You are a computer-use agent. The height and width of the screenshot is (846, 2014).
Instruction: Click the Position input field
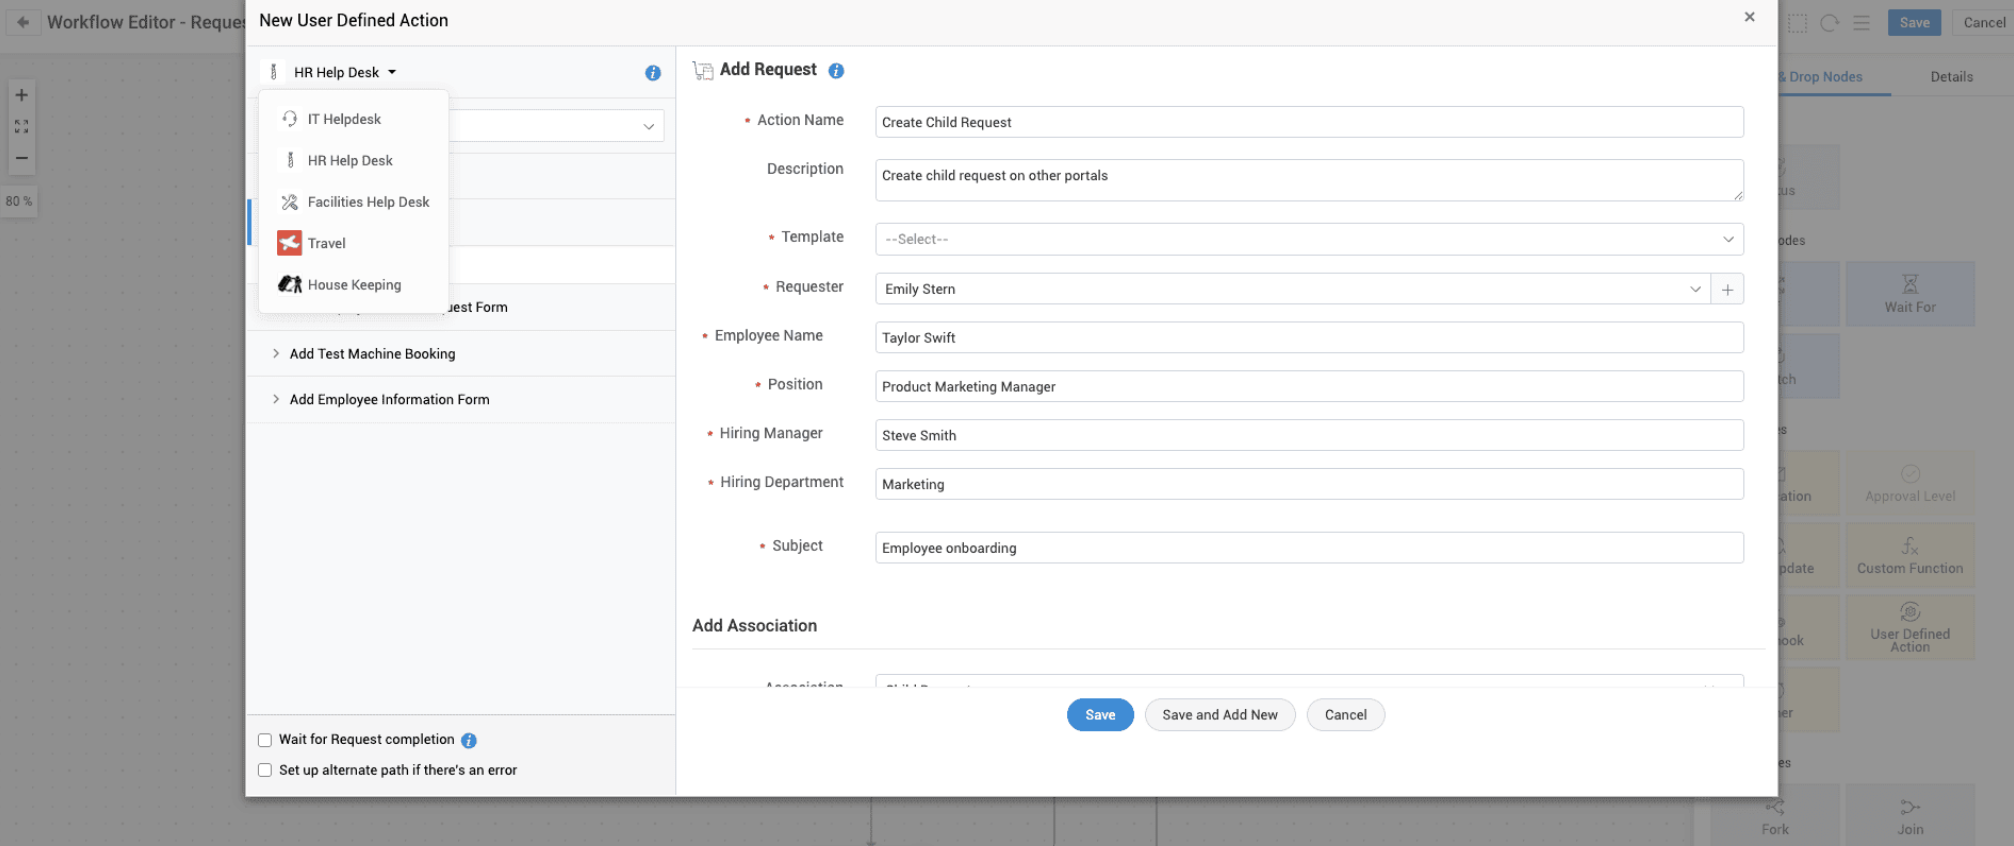1309,387
